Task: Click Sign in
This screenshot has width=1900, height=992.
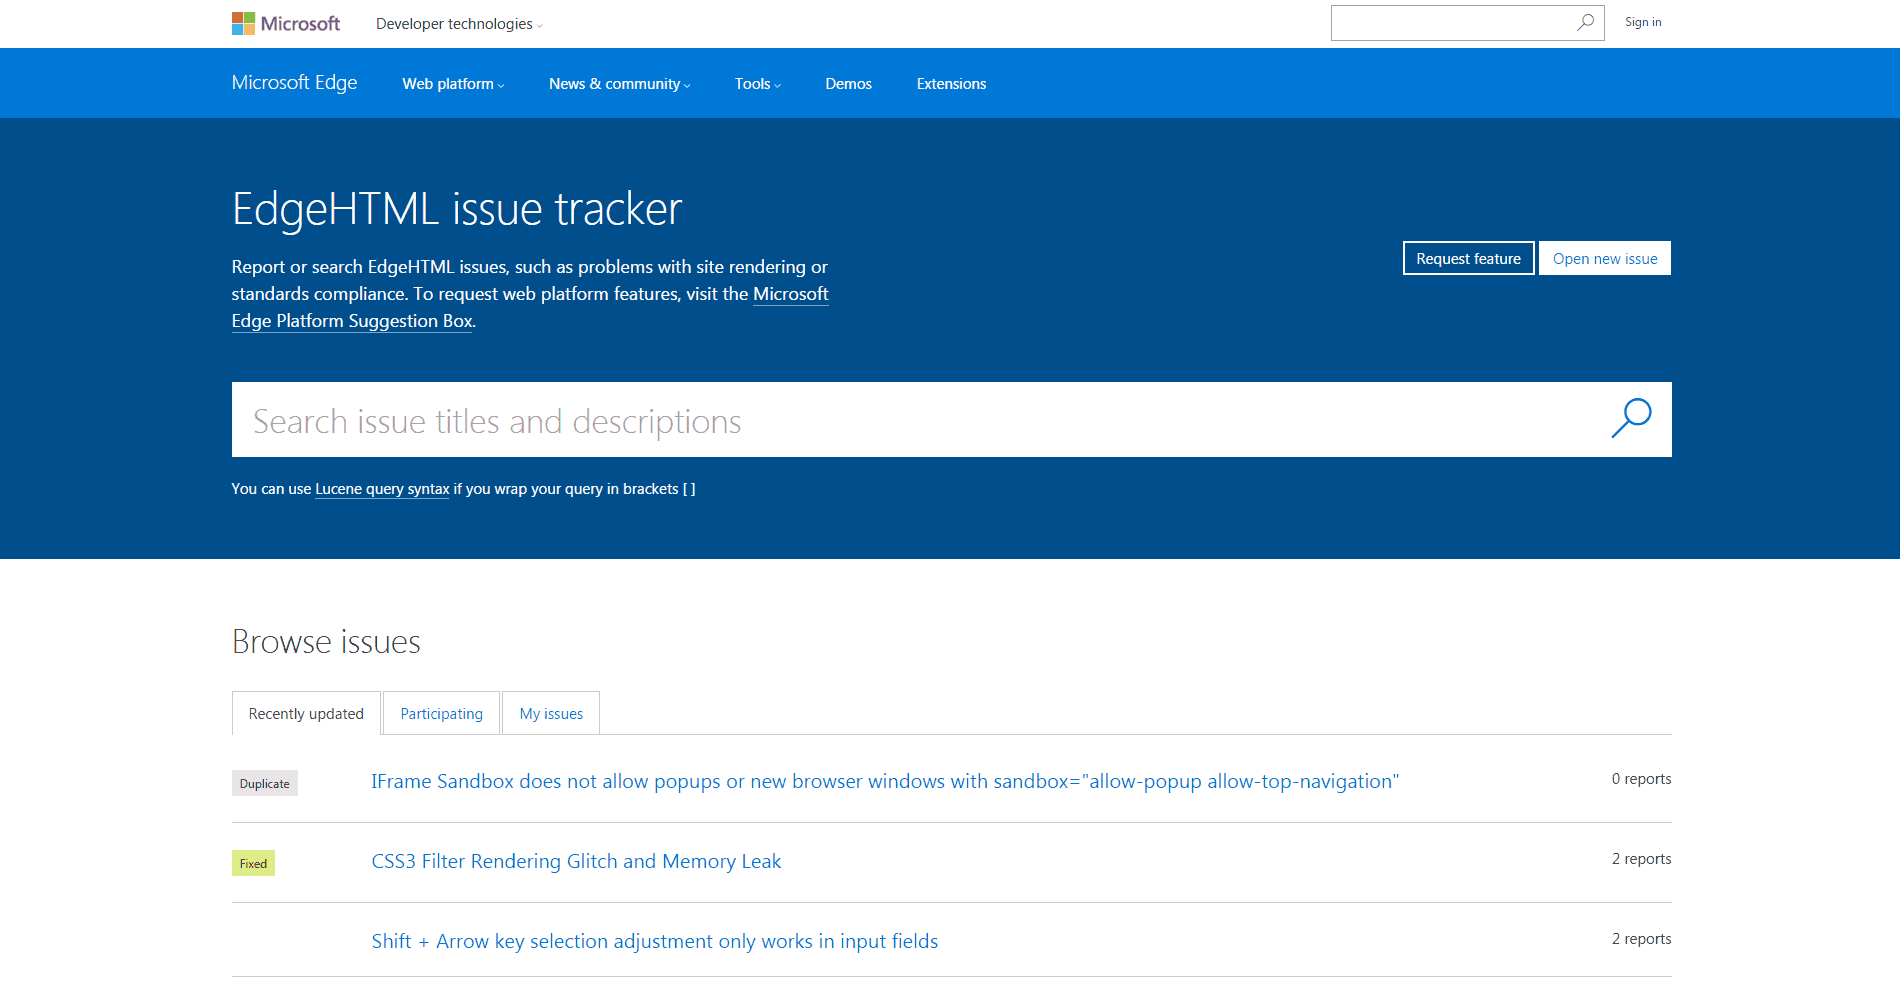Action: tap(1643, 22)
